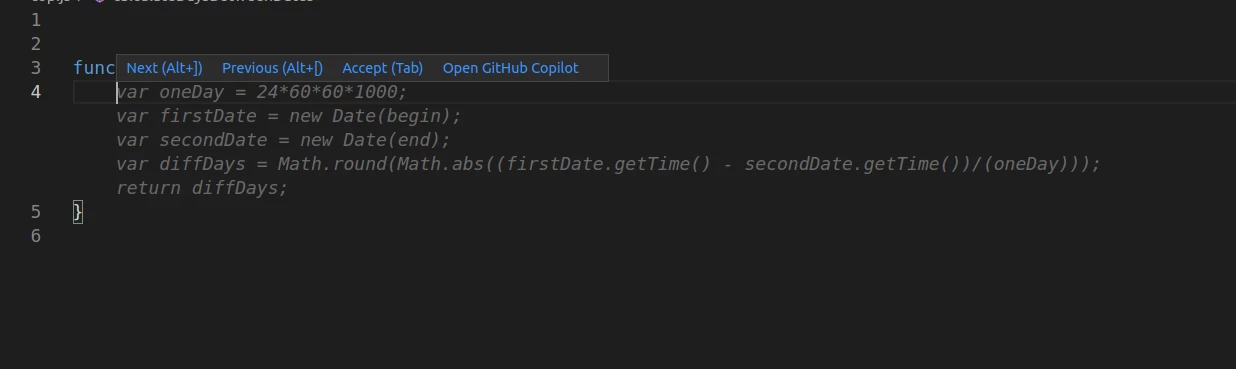The image size is (1236, 369).
Task: Open GitHub Copilot from suggestion toolbar
Action: 510,68
